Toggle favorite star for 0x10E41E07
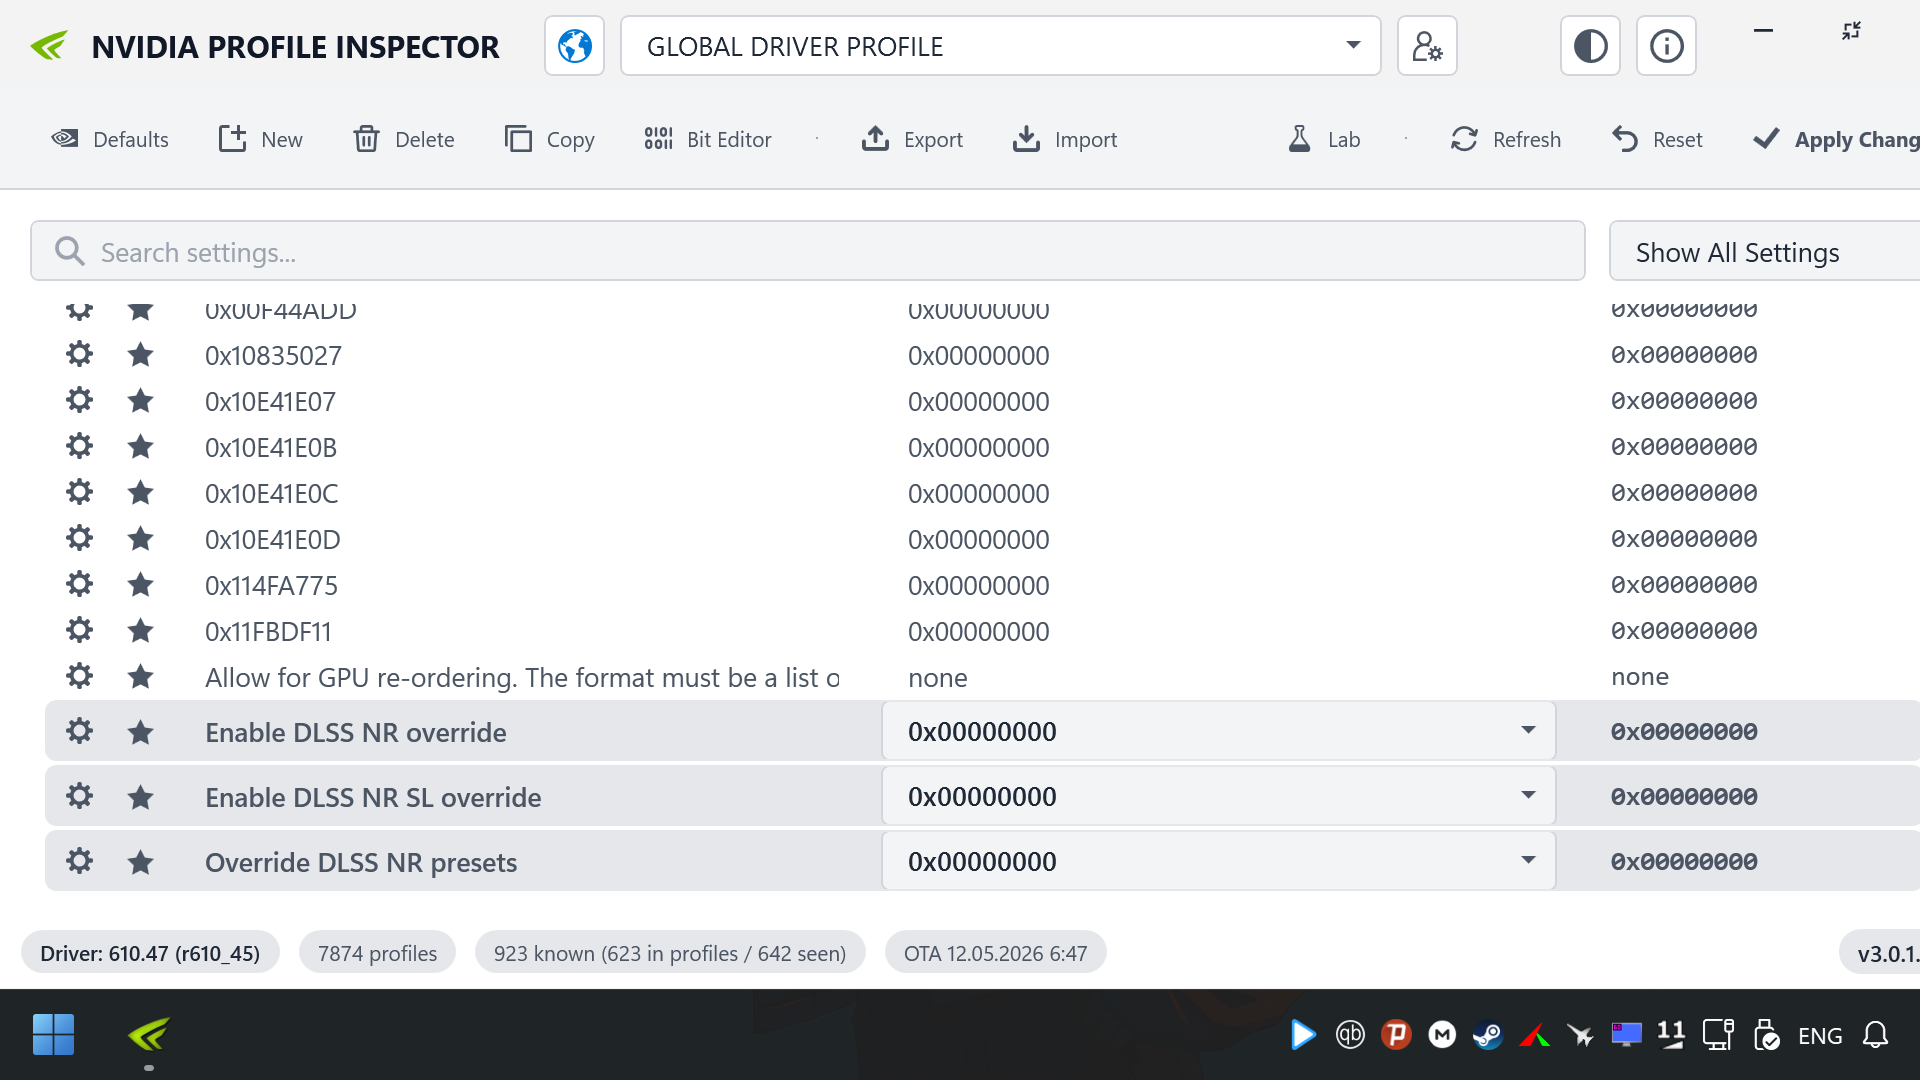This screenshot has height=1080, width=1920. (x=140, y=400)
